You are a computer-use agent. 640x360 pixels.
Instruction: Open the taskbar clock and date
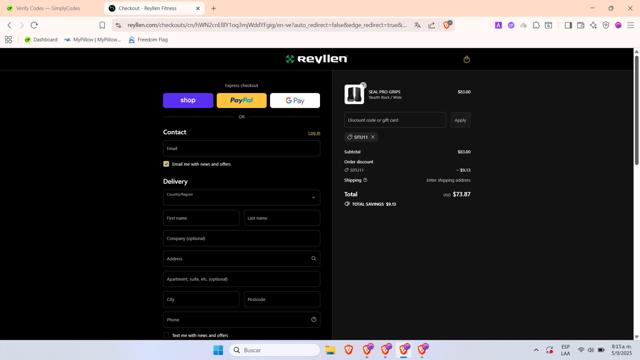coord(621,350)
